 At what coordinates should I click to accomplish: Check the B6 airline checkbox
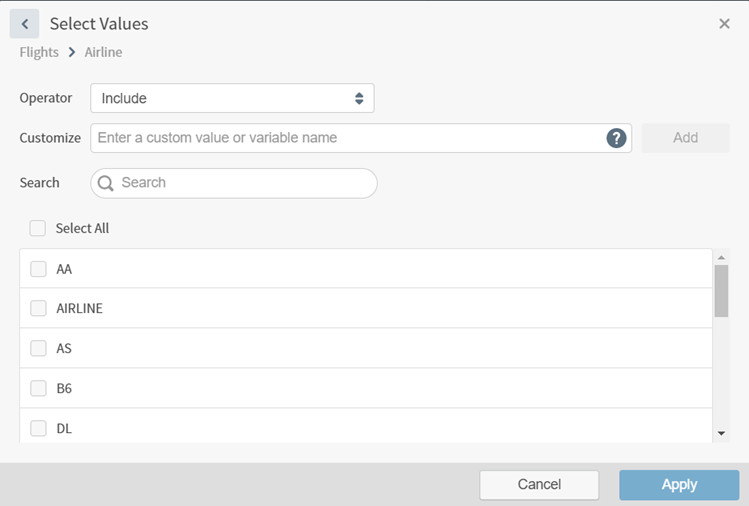point(38,389)
